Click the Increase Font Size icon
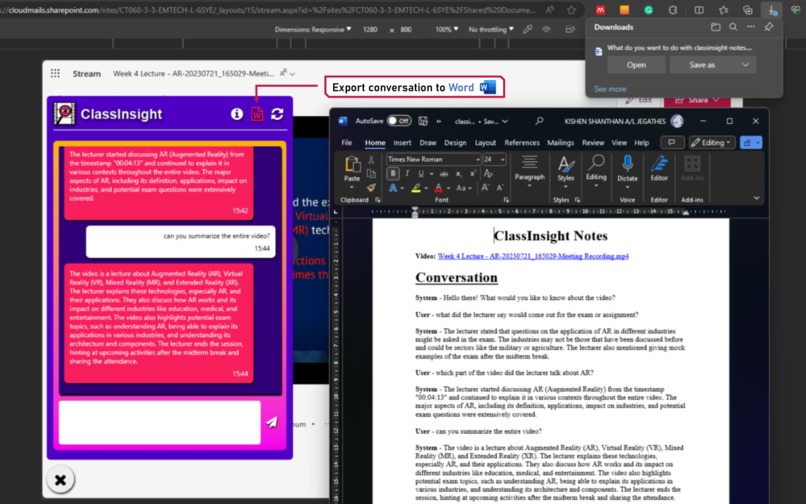 pyautogui.click(x=485, y=188)
